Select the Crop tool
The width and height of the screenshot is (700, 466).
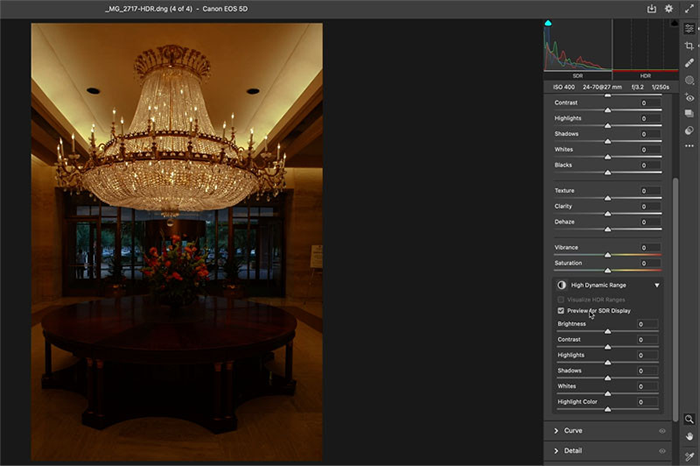pos(689,46)
